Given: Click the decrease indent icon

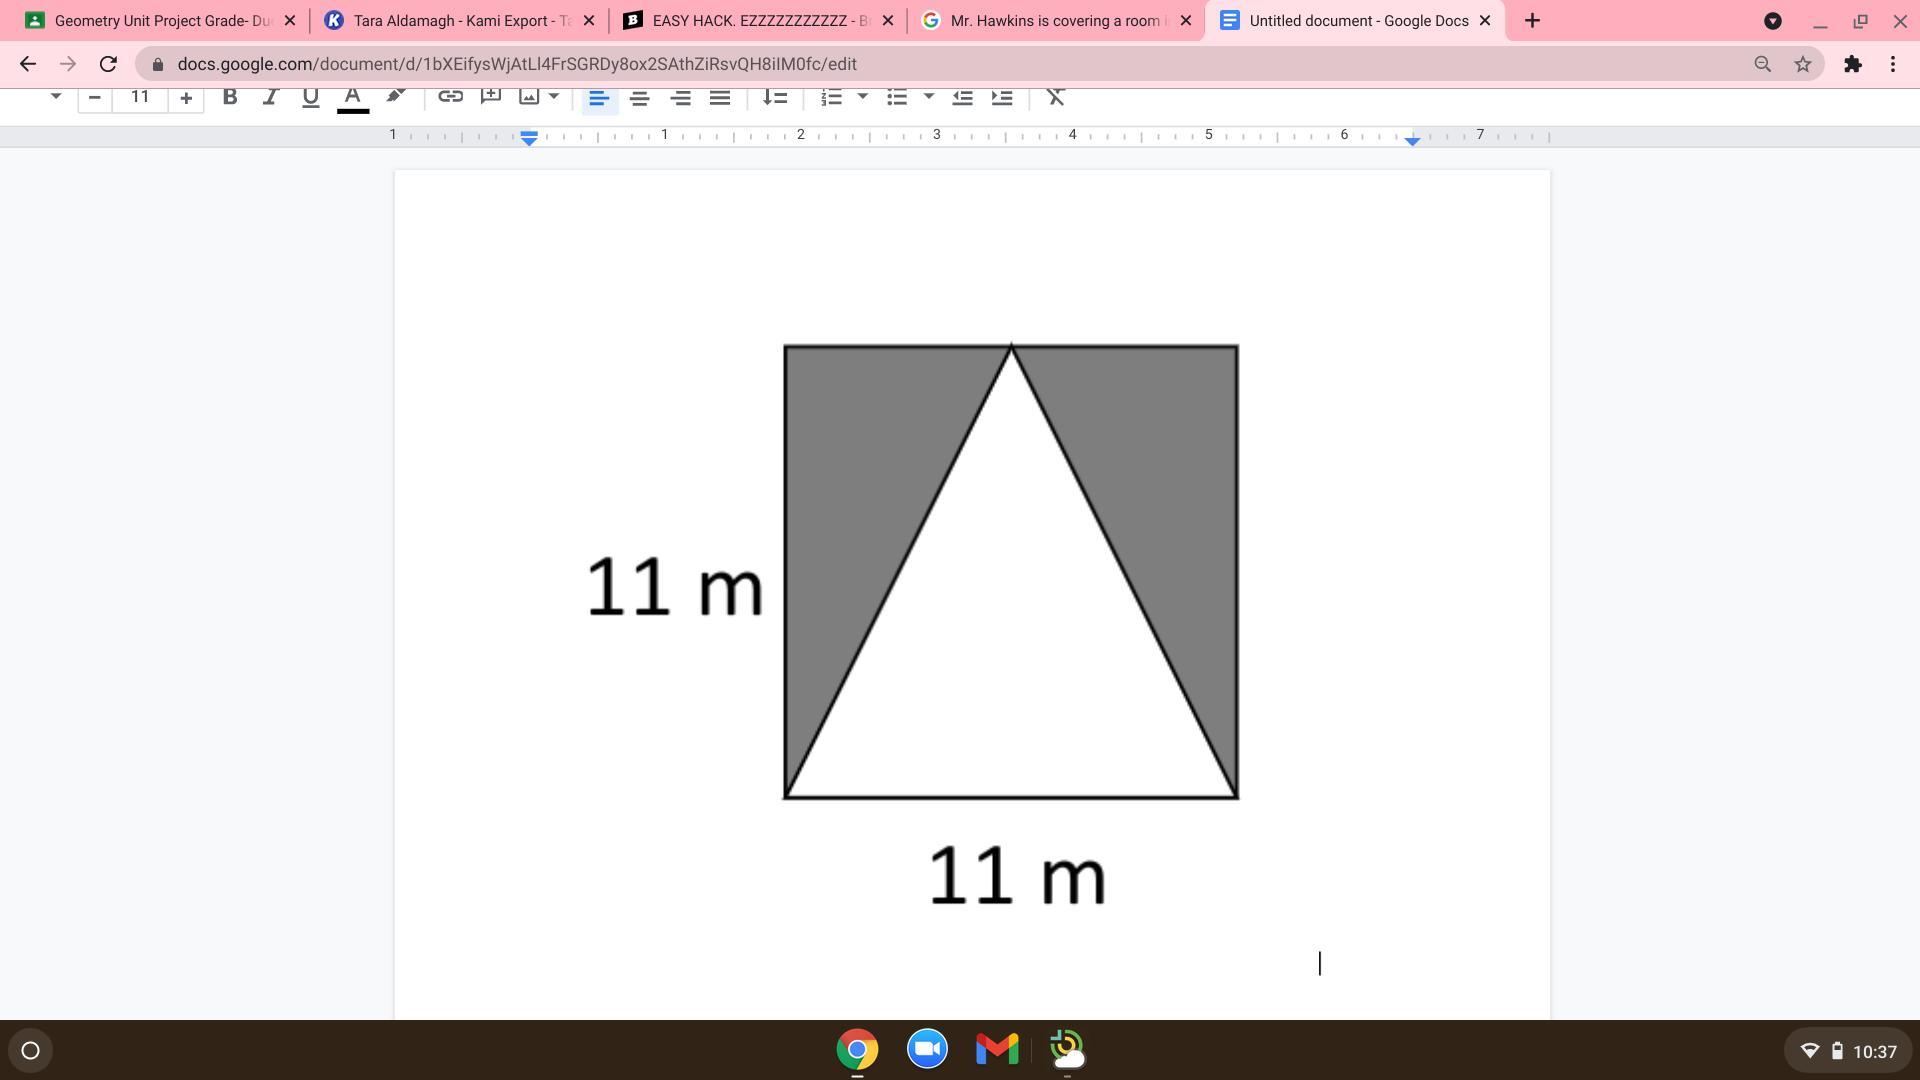Looking at the screenshot, I should (962, 97).
